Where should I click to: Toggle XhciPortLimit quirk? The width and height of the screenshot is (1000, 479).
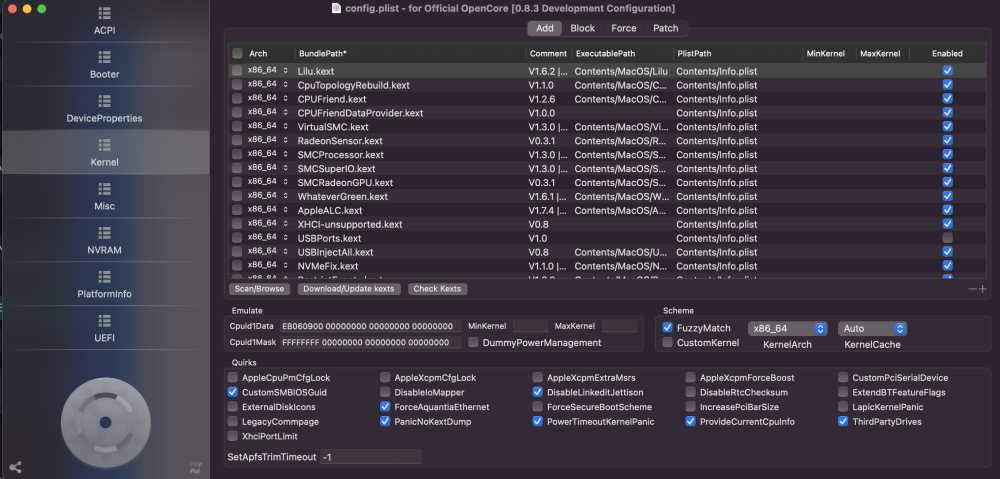(233, 436)
